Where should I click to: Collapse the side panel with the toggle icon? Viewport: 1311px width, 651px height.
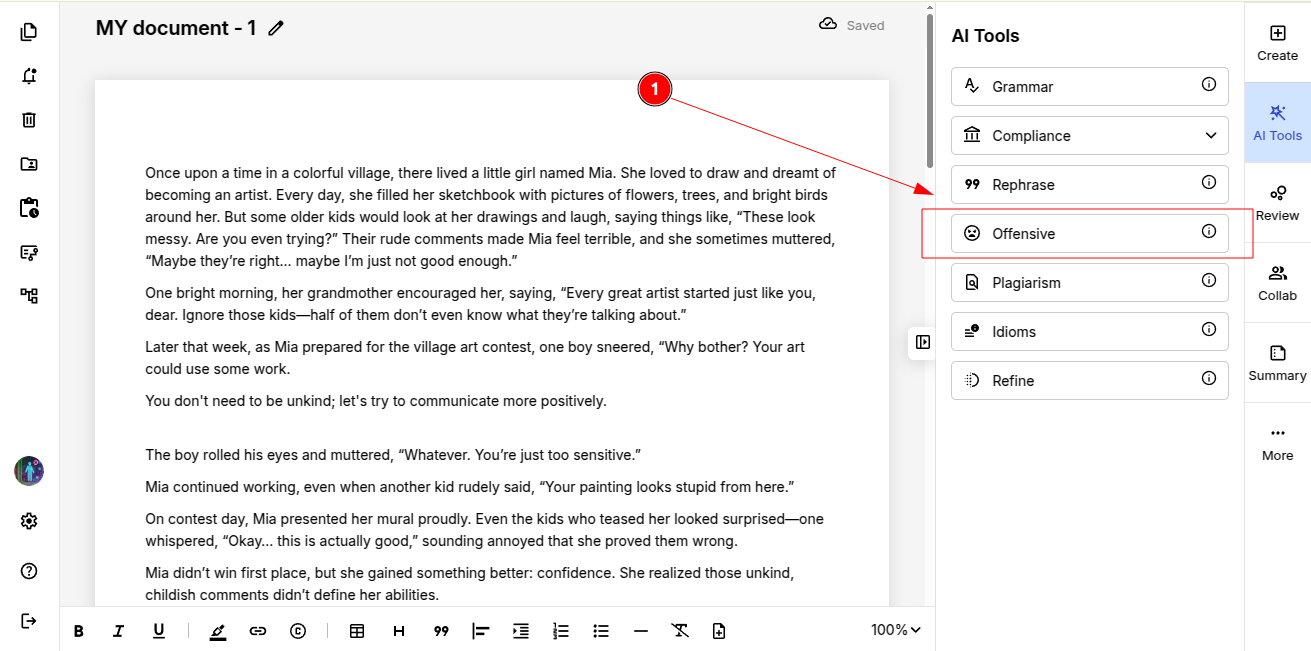pyautogui.click(x=922, y=342)
